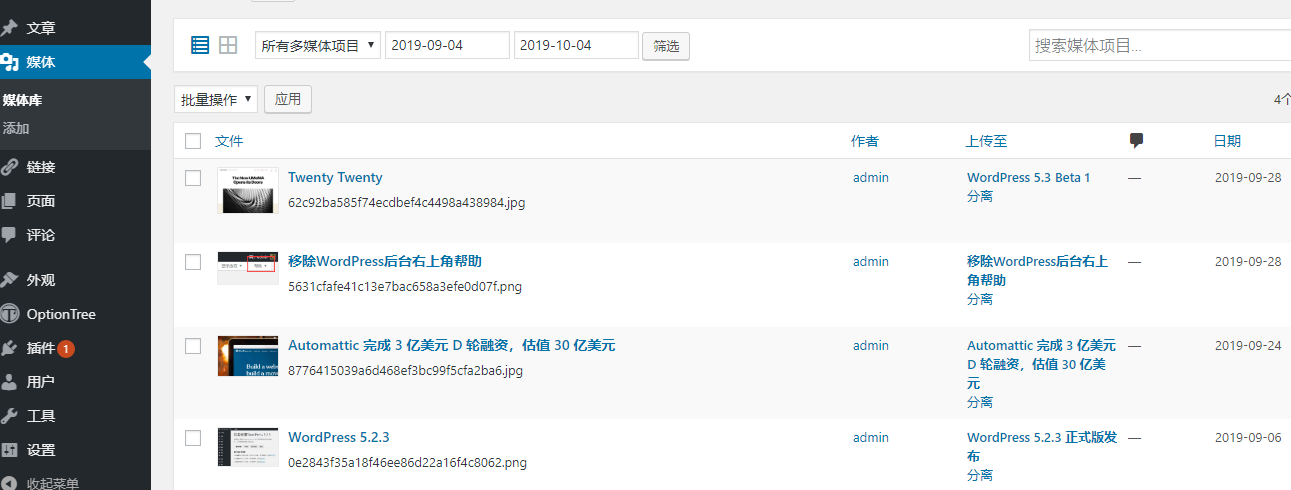1291x490 pixels.
Task: Click the plugin update badge showing 1
Action: coord(65,348)
